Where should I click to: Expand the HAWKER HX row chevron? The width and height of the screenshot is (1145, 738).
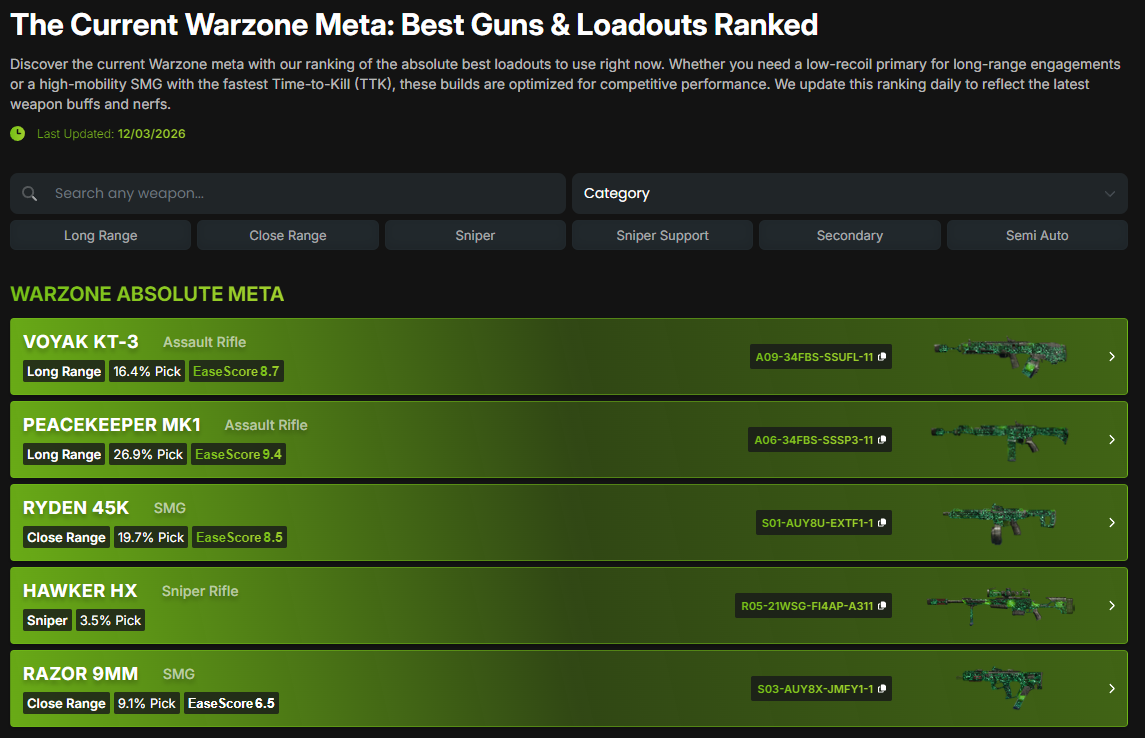pos(1111,606)
